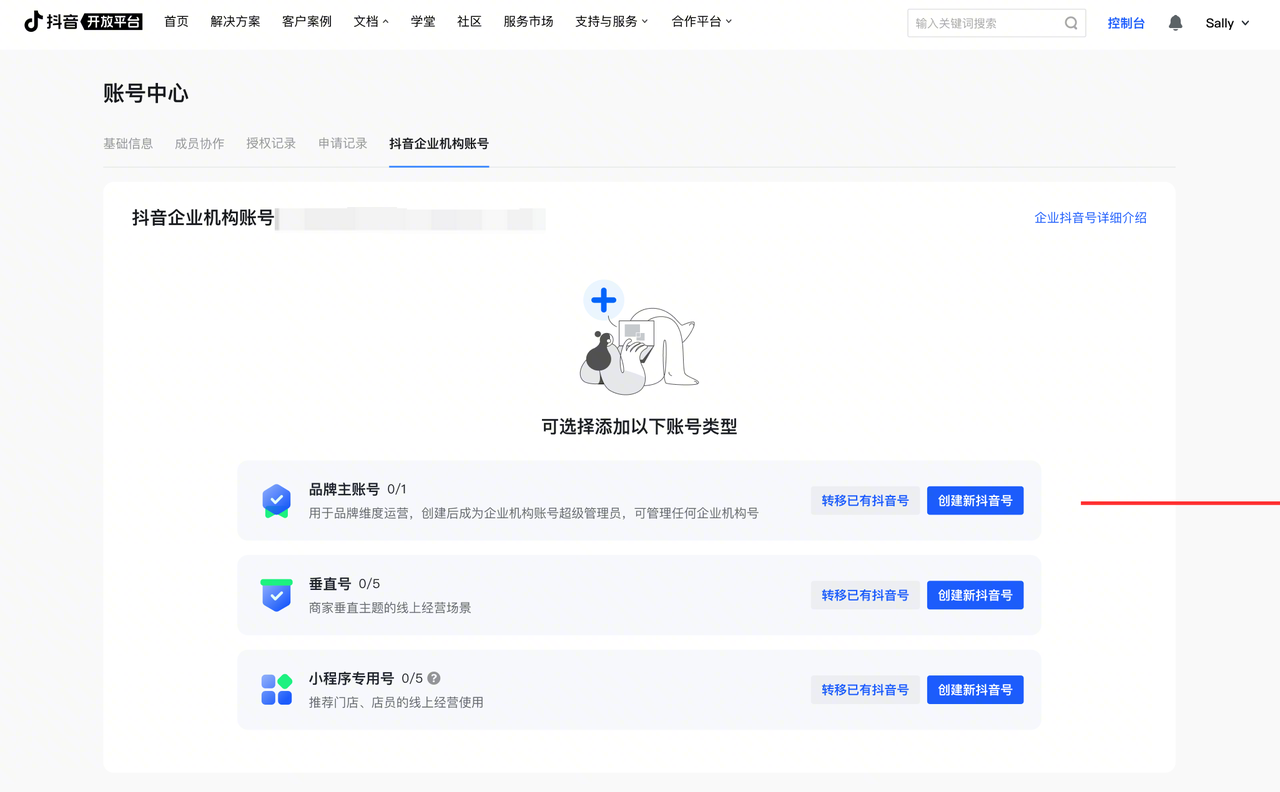Click 创建新抖音号 for 小程序专用号
1280x792 pixels.
(974, 690)
